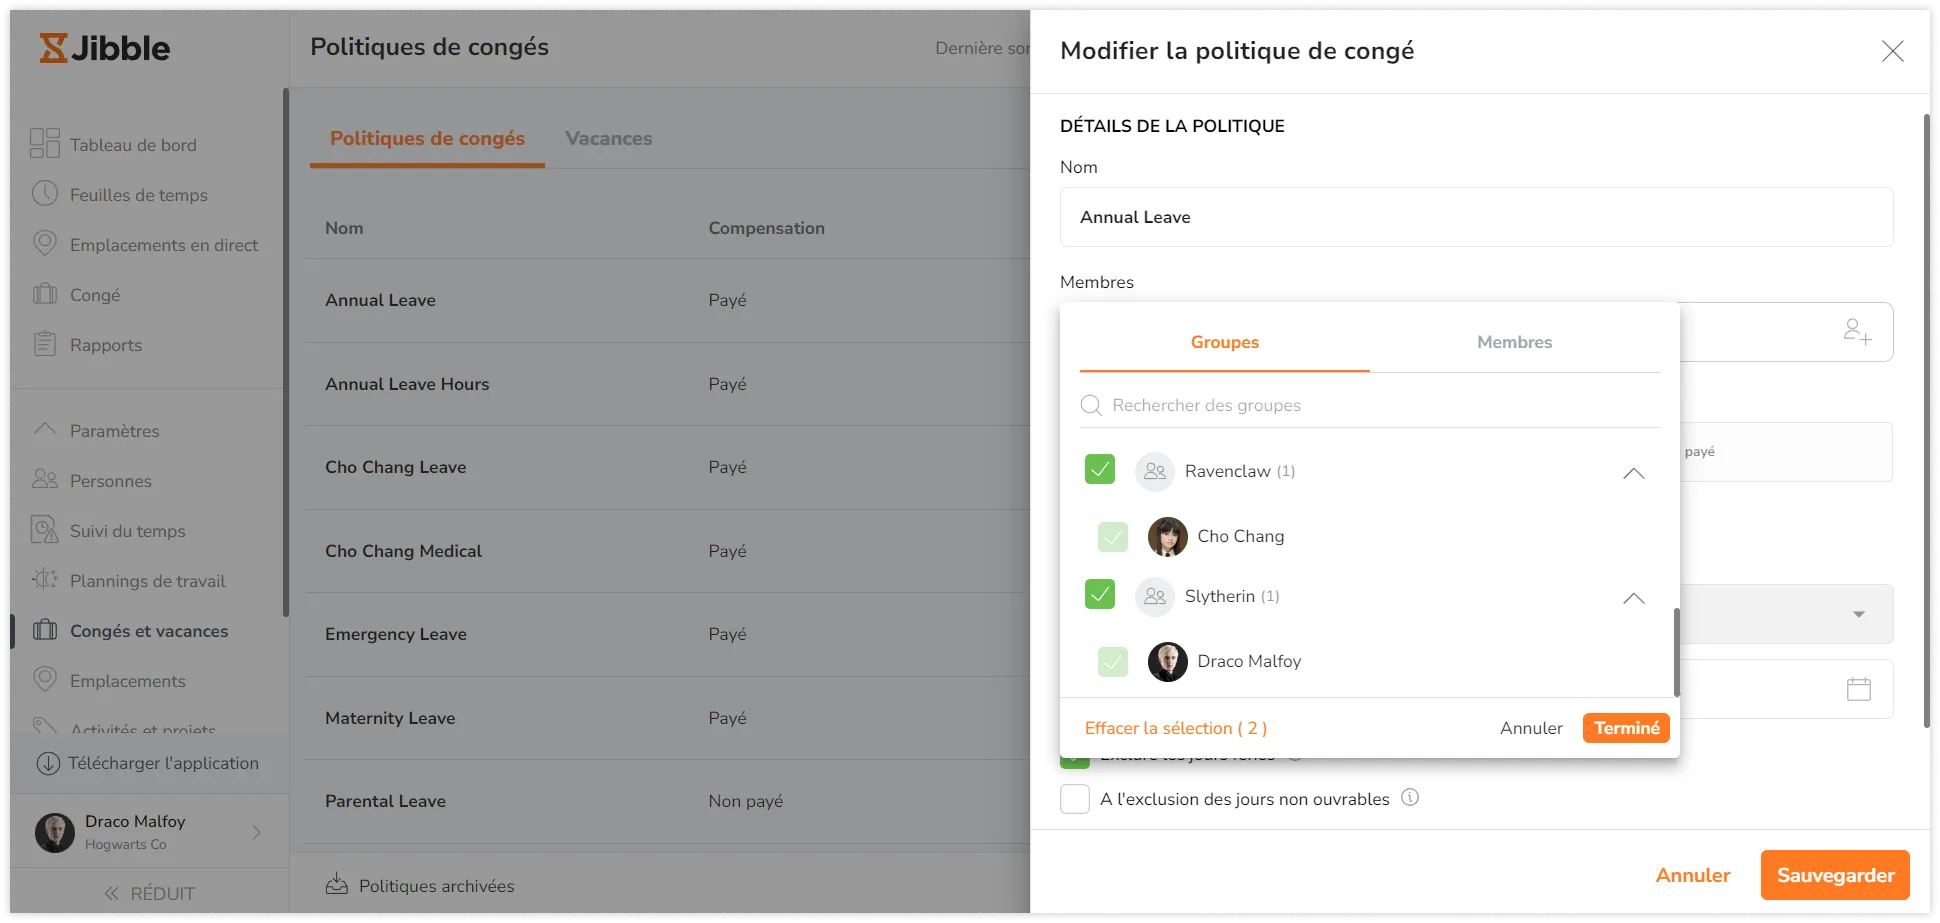The height and width of the screenshot is (923, 1940).
Task: Select the Personnes sidebar icon
Action: click(45, 480)
